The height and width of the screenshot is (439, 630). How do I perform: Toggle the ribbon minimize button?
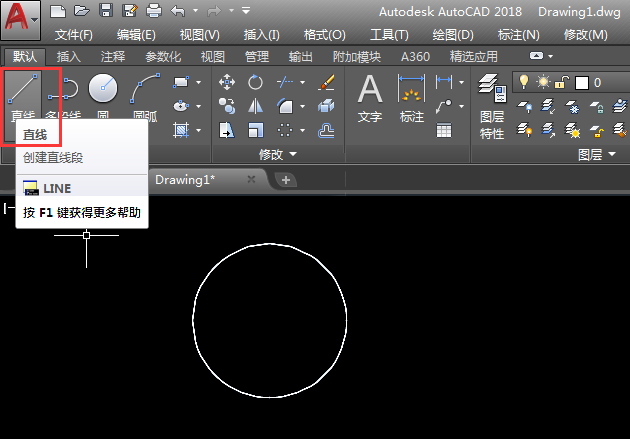point(536,56)
